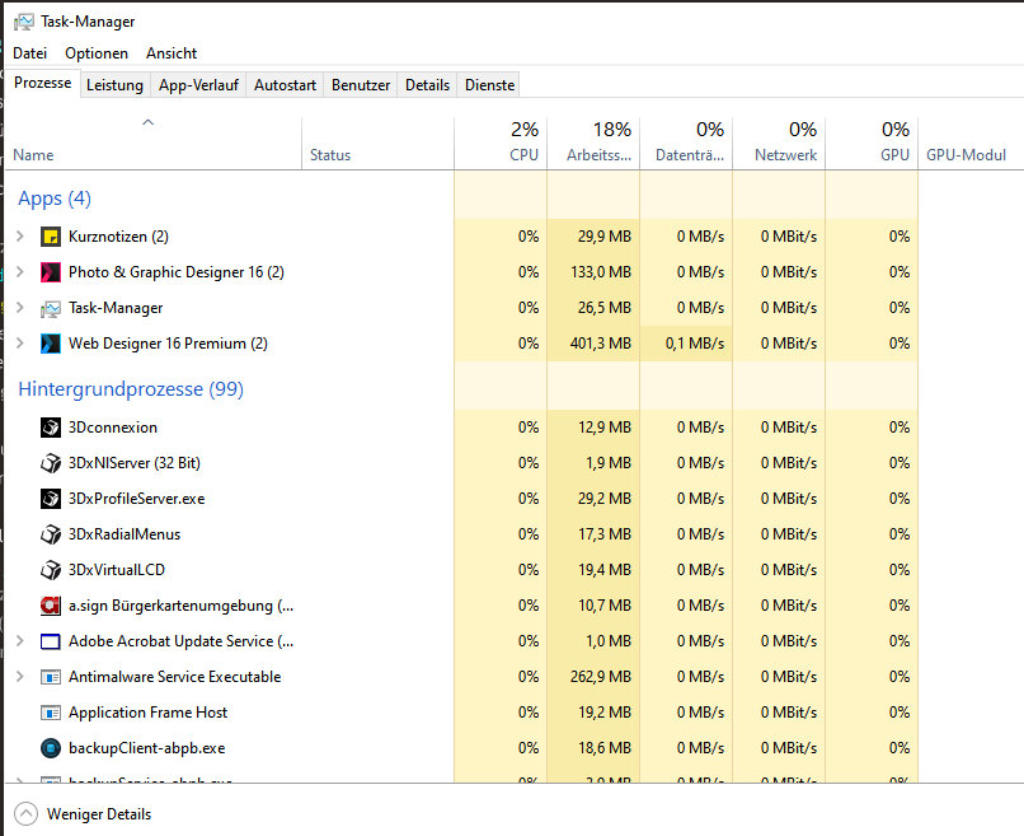Screen dimensions: 1024x836
Task: Click the 0,1 MB/s disk value
Action: coord(695,344)
